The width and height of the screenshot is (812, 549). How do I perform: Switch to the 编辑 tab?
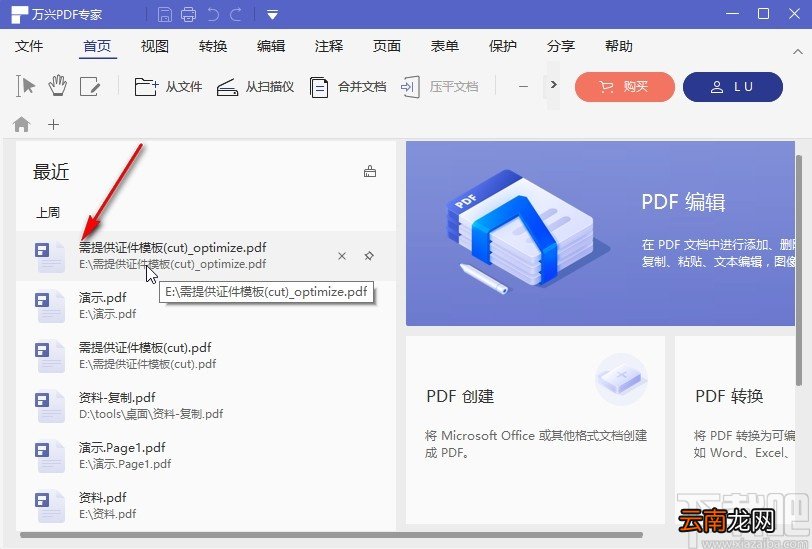(x=271, y=46)
